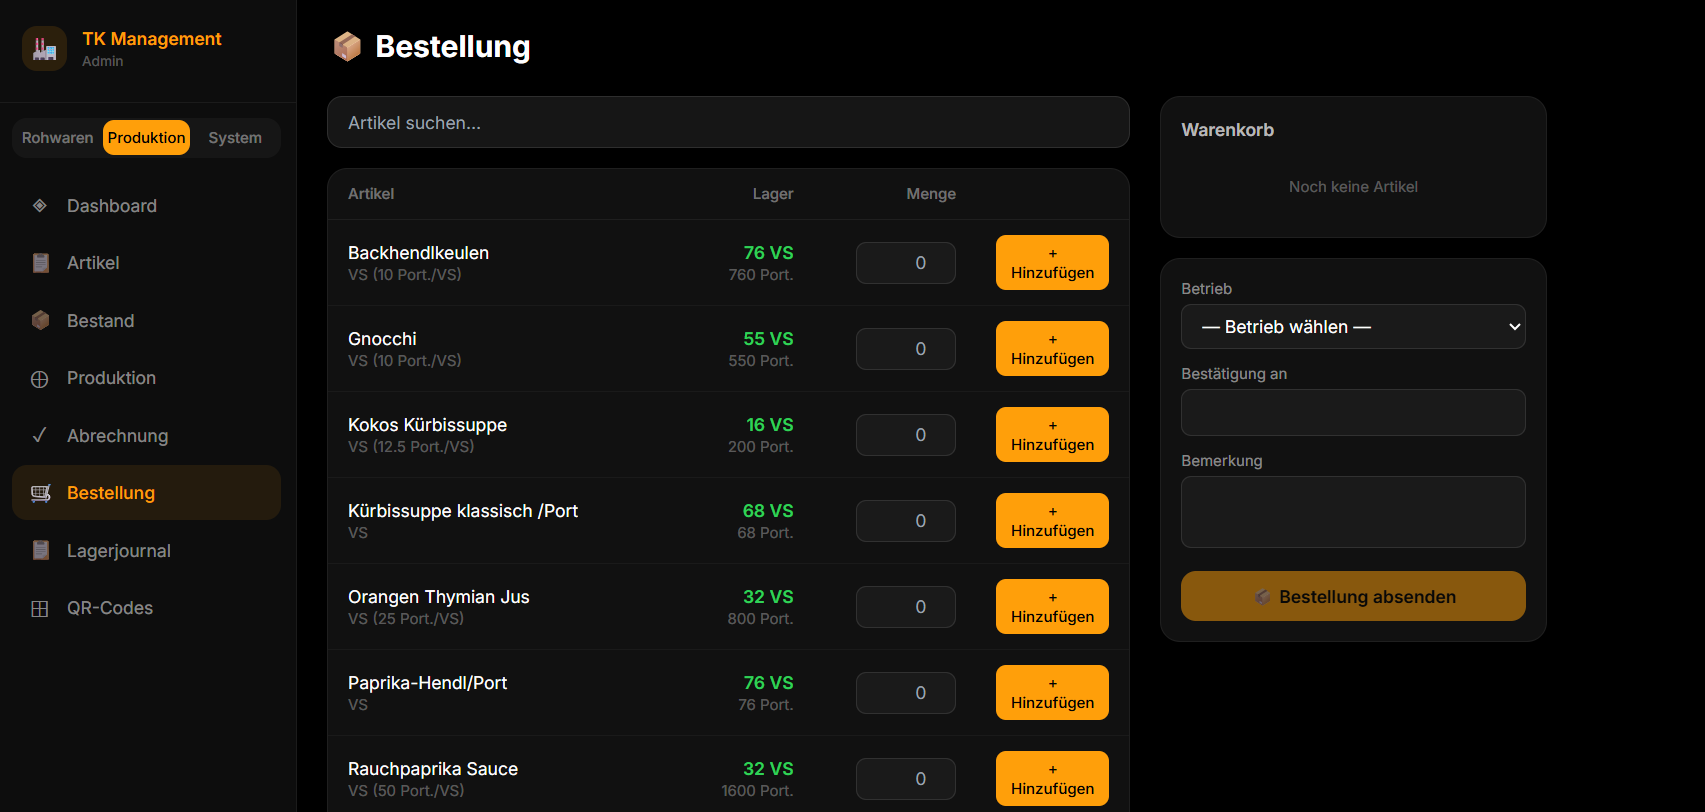This screenshot has height=812, width=1705.
Task: Click the Menge field for Backhendlkeulen
Action: (x=905, y=262)
